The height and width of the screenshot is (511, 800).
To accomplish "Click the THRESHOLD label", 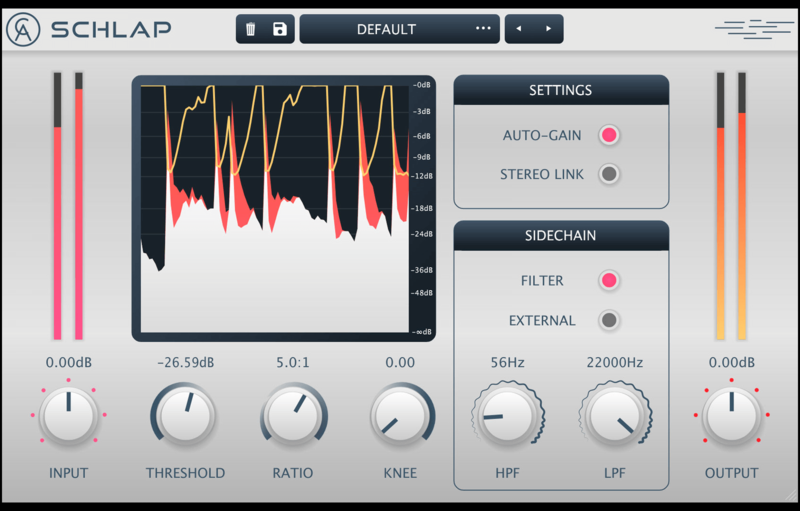I will [185, 473].
